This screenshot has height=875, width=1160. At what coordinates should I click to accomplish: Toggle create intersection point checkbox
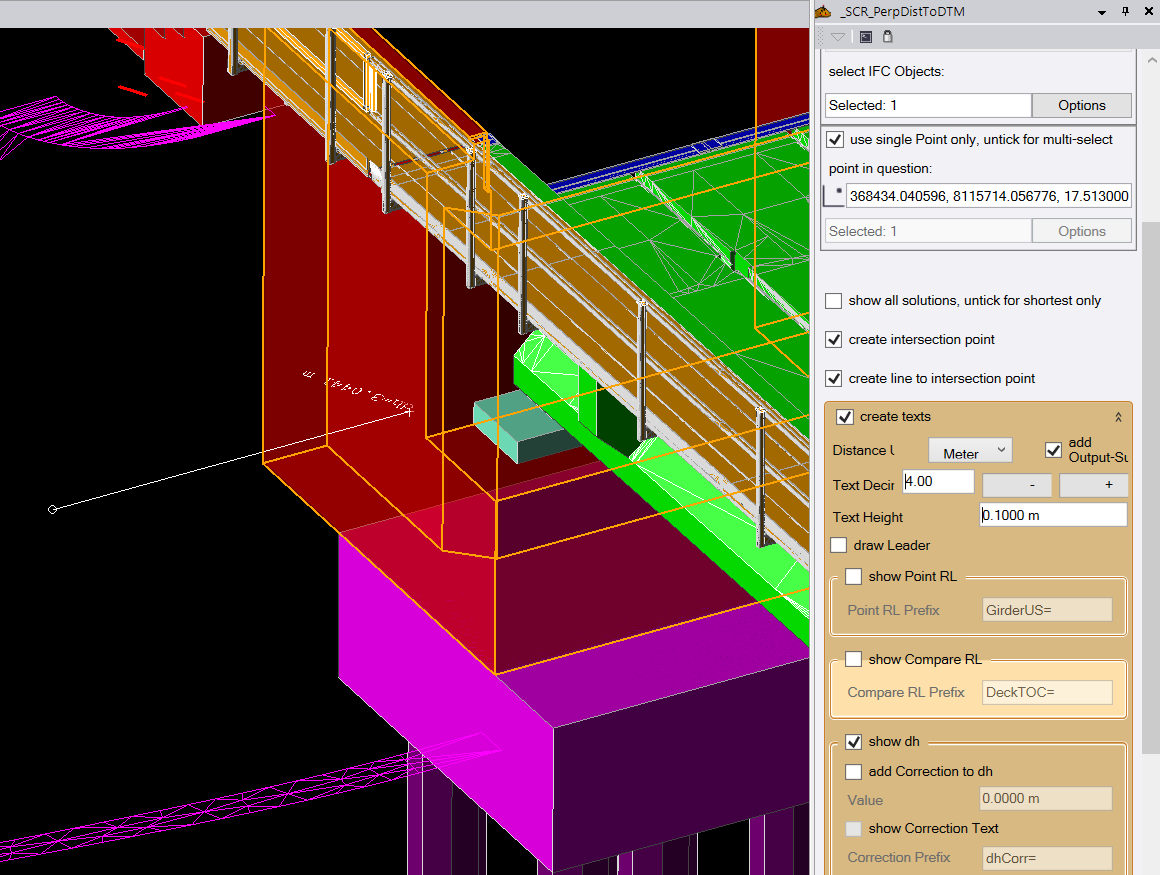point(834,339)
